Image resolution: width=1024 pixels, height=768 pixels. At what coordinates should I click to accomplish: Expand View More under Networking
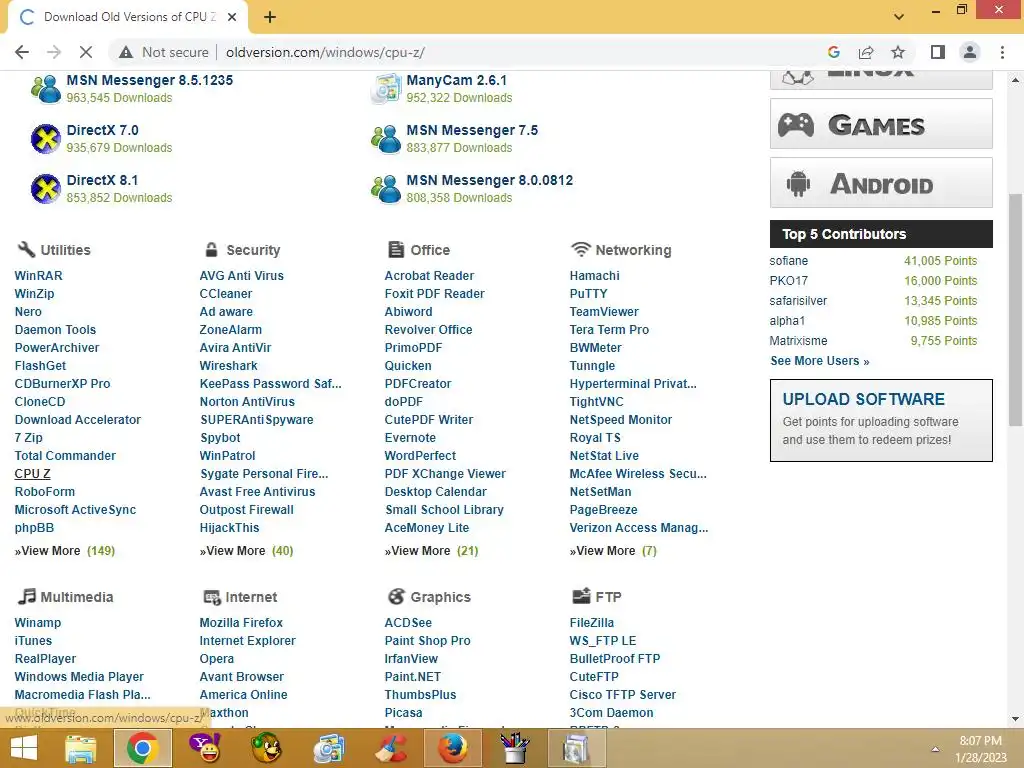613,551
